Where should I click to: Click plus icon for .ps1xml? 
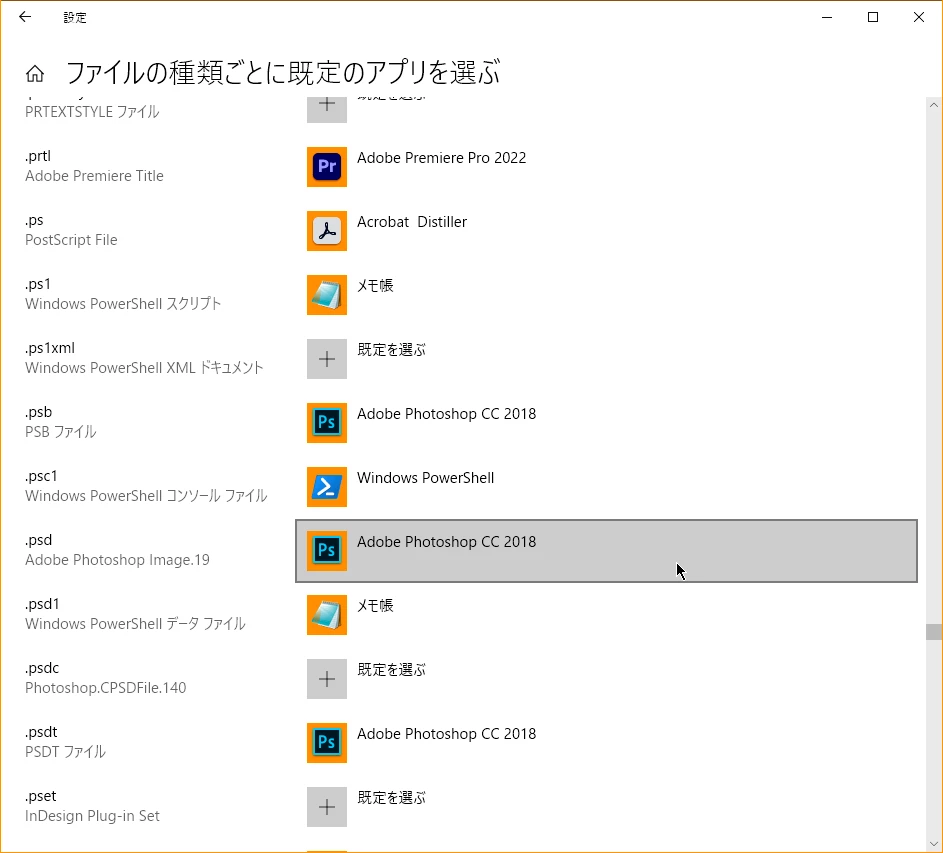[x=327, y=359]
